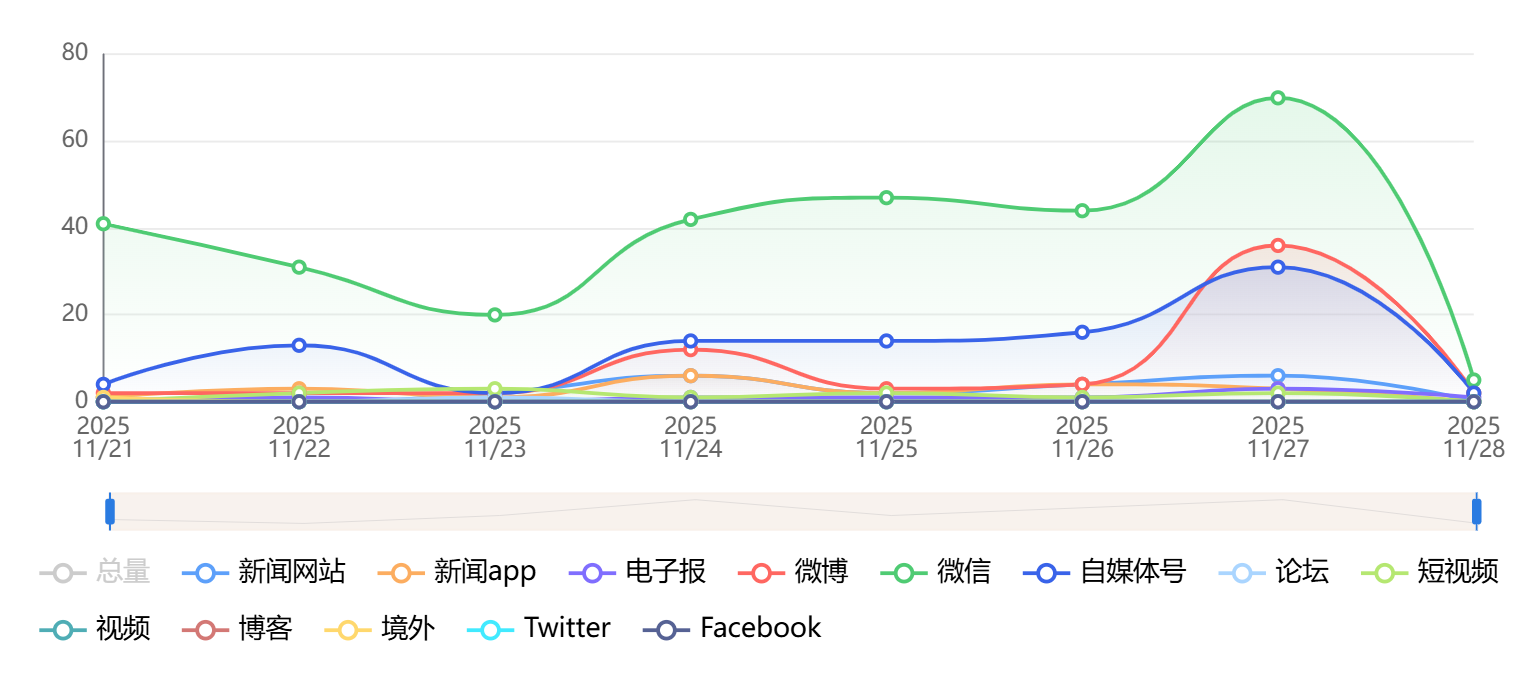This screenshot has width=1535, height=680.
Task: Toggle 博客 legend item
Action: [237, 628]
